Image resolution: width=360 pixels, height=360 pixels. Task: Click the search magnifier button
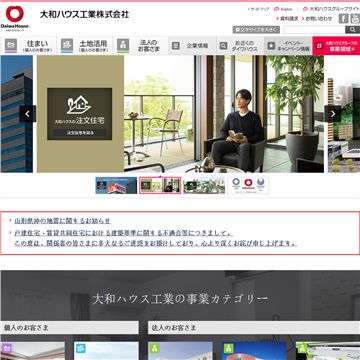pos(352,30)
